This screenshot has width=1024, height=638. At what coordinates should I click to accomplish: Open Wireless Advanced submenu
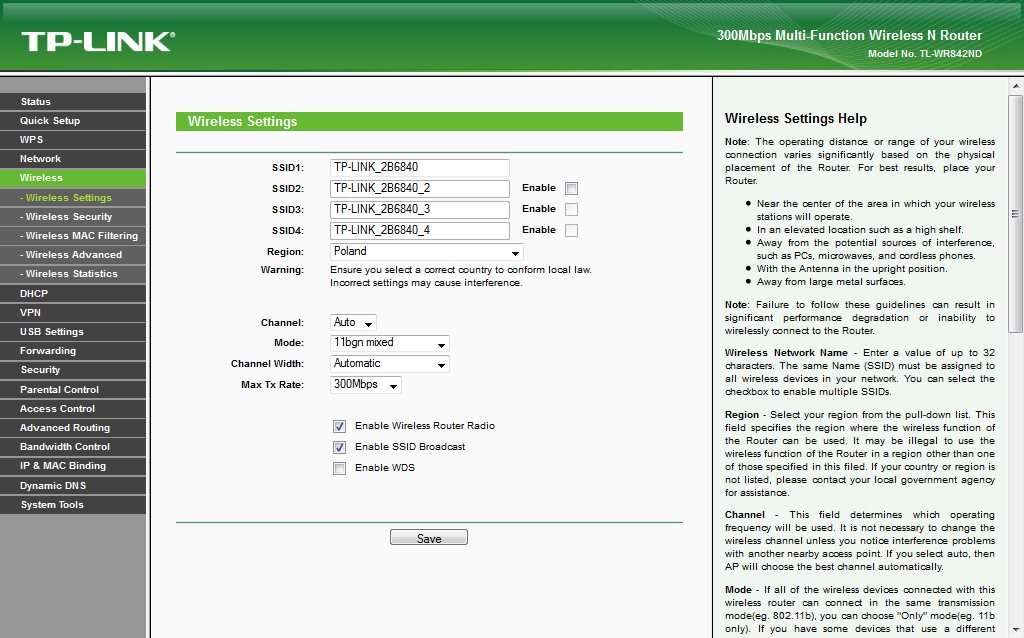72,255
